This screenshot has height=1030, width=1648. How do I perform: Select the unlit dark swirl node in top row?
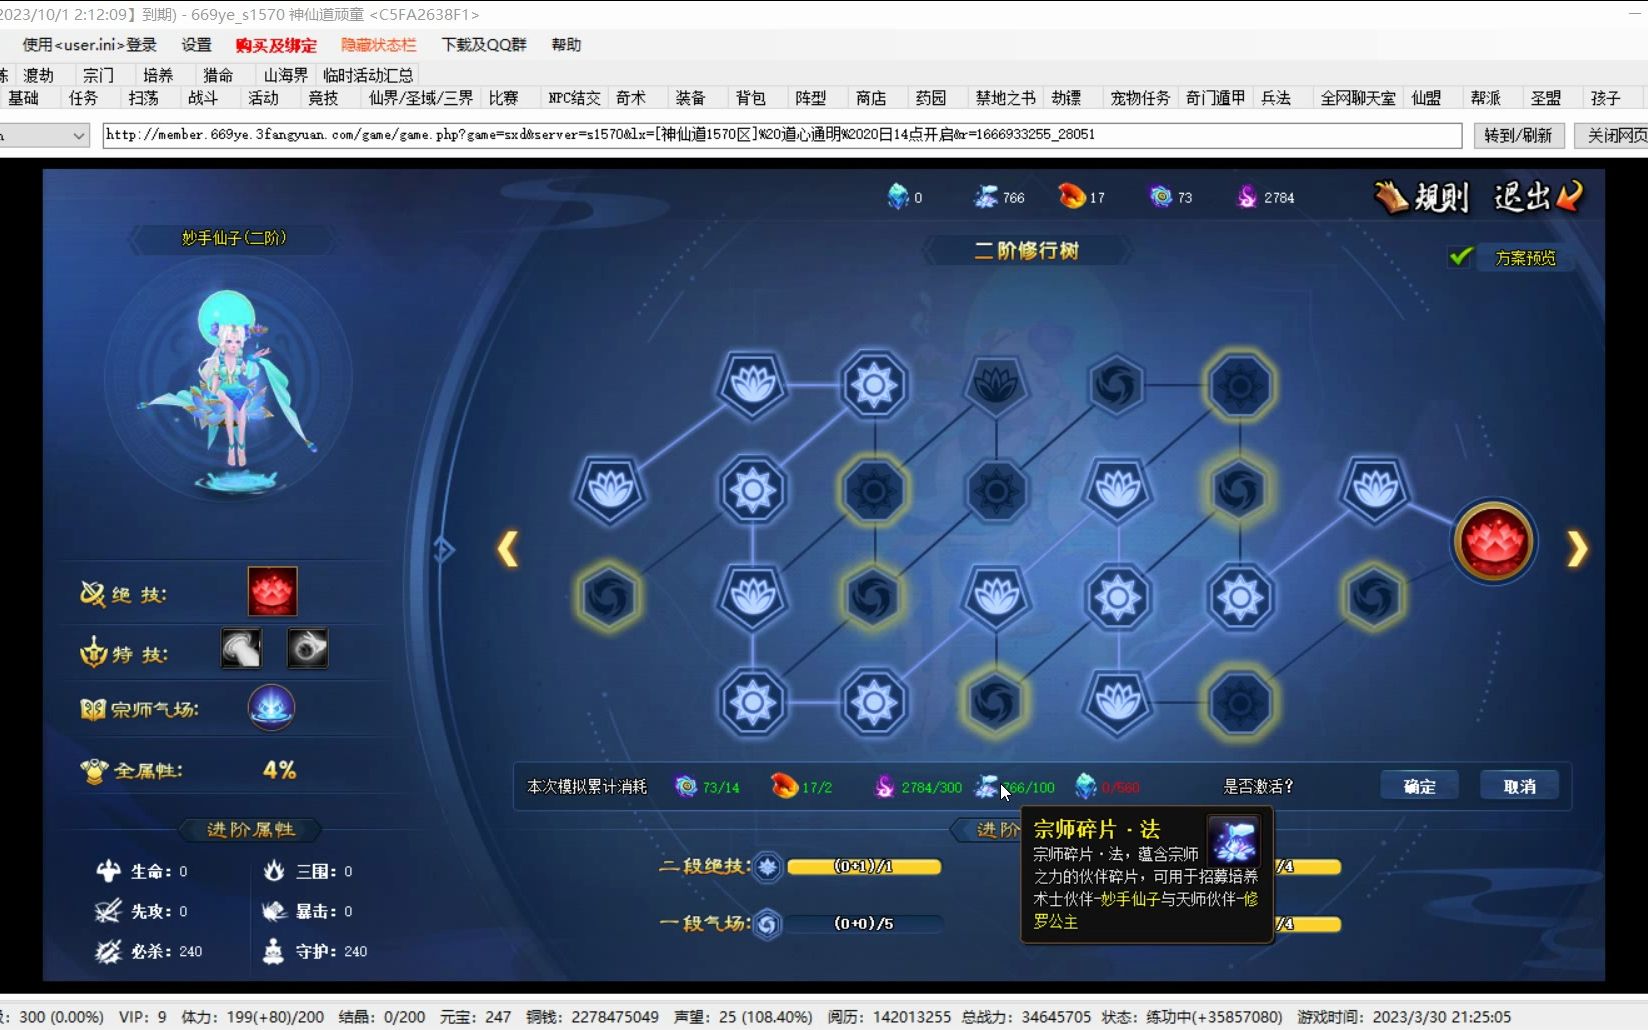pos(1117,385)
